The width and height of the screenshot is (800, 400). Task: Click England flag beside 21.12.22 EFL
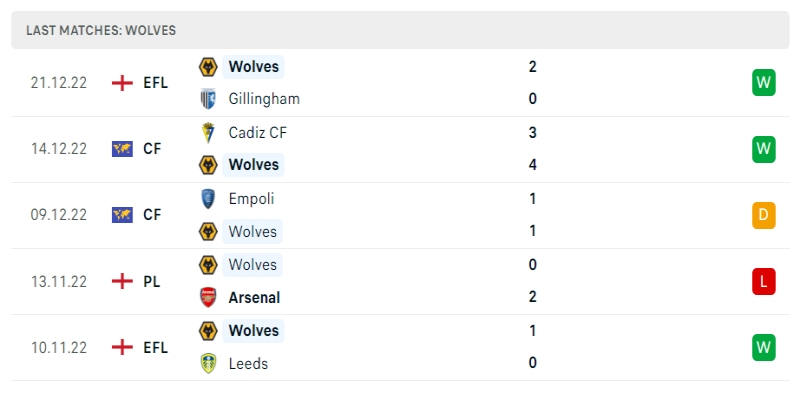click(122, 83)
